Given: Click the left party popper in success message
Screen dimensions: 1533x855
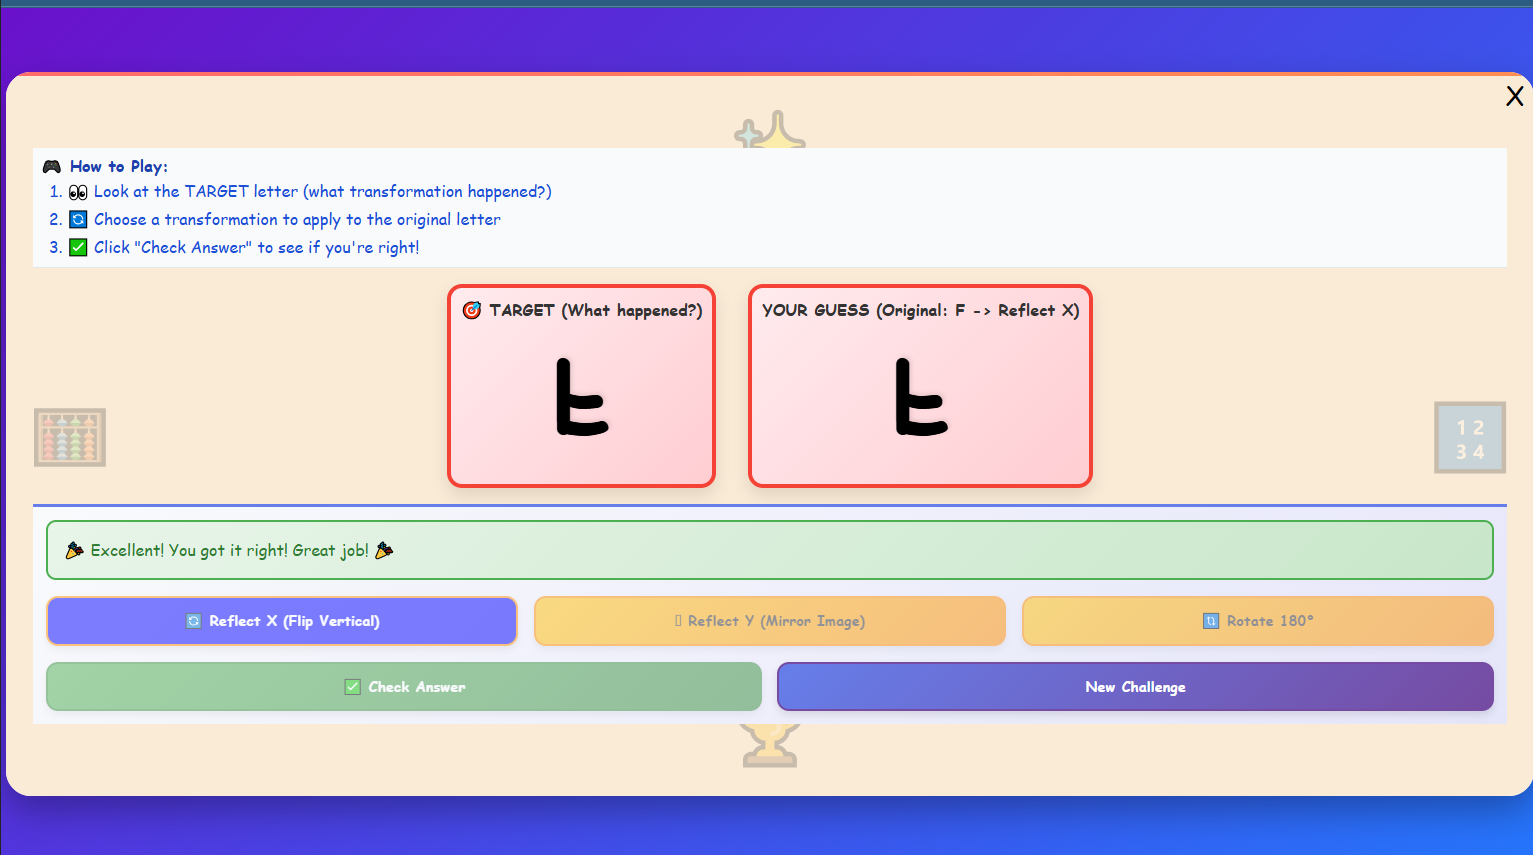Looking at the screenshot, I should tap(74, 551).
